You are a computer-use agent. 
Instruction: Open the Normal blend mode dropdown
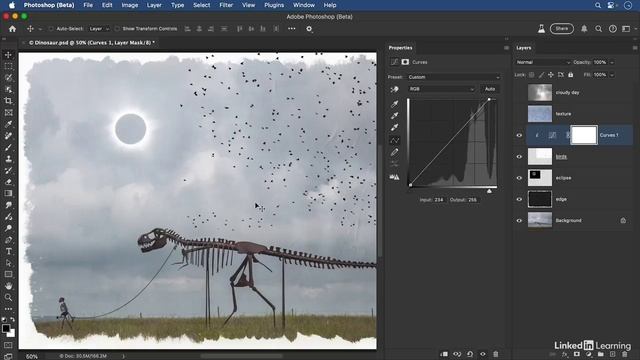pos(542,62)
